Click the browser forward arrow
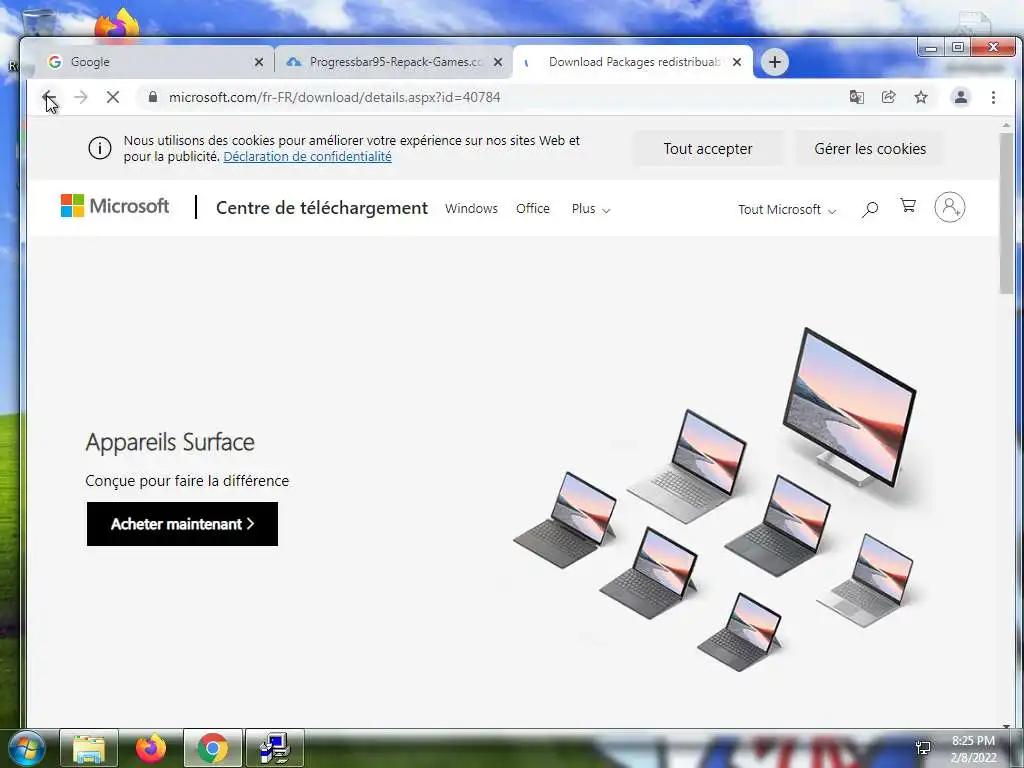1024x768 pixels. click(80, 97)
